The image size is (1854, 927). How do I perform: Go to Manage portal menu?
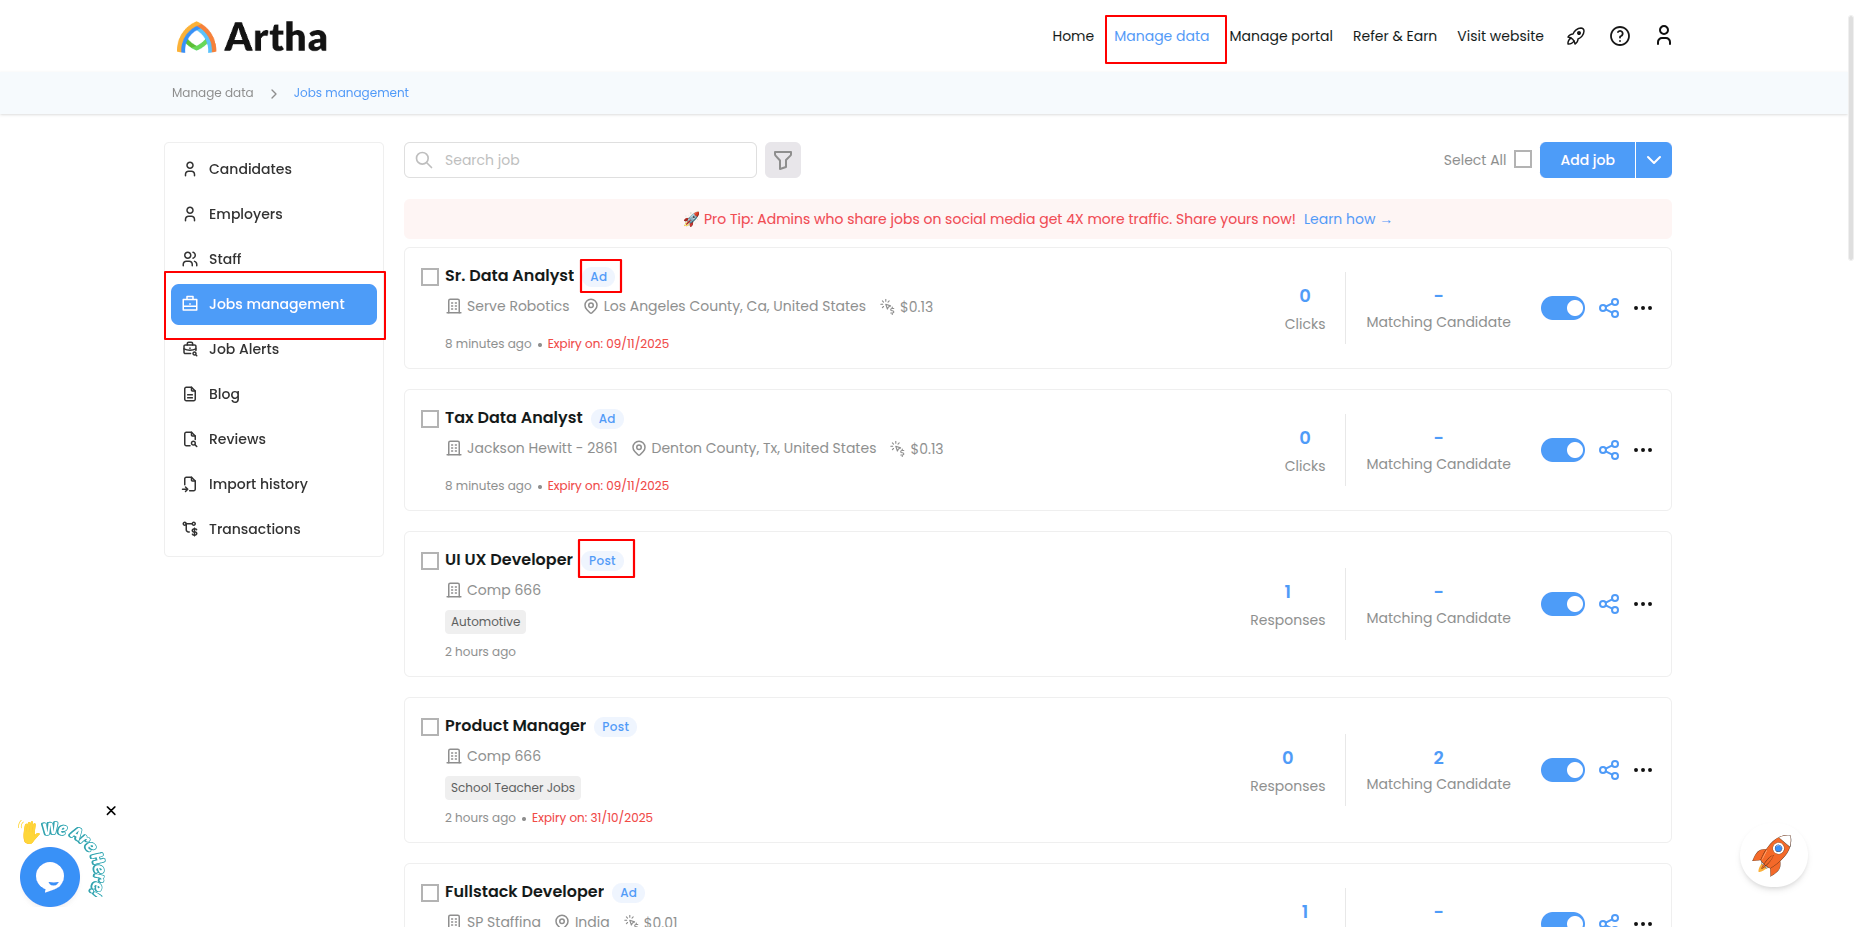coord(1280,36)
